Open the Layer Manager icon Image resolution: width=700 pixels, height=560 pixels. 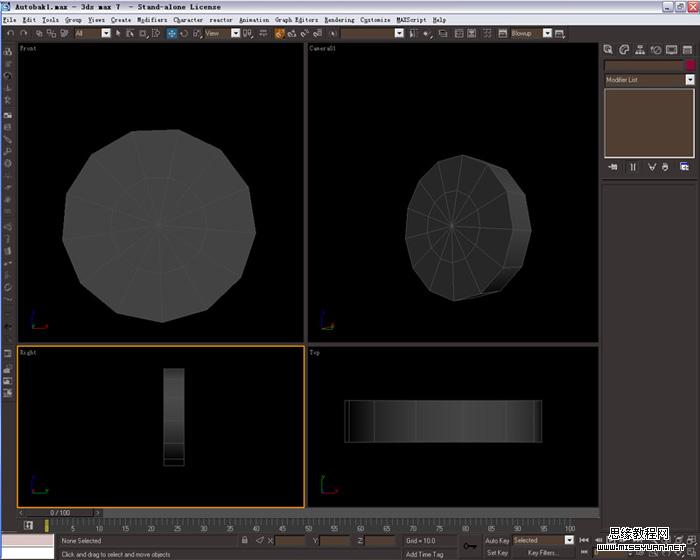(443, 33)
